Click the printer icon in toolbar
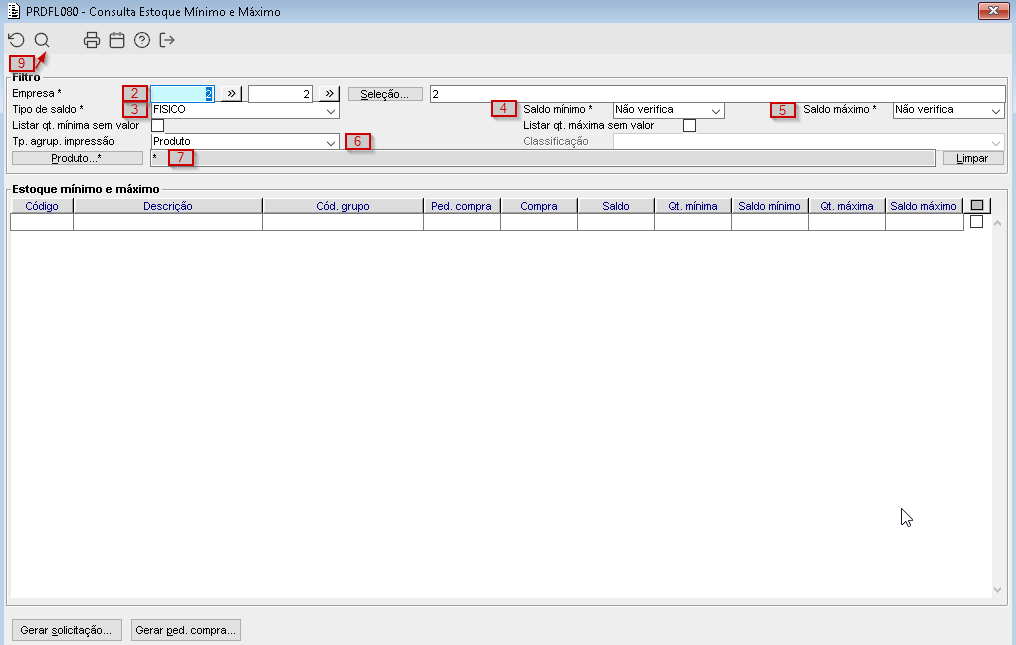The width and height of the screenshot is (1016, 645). (92, 40)
